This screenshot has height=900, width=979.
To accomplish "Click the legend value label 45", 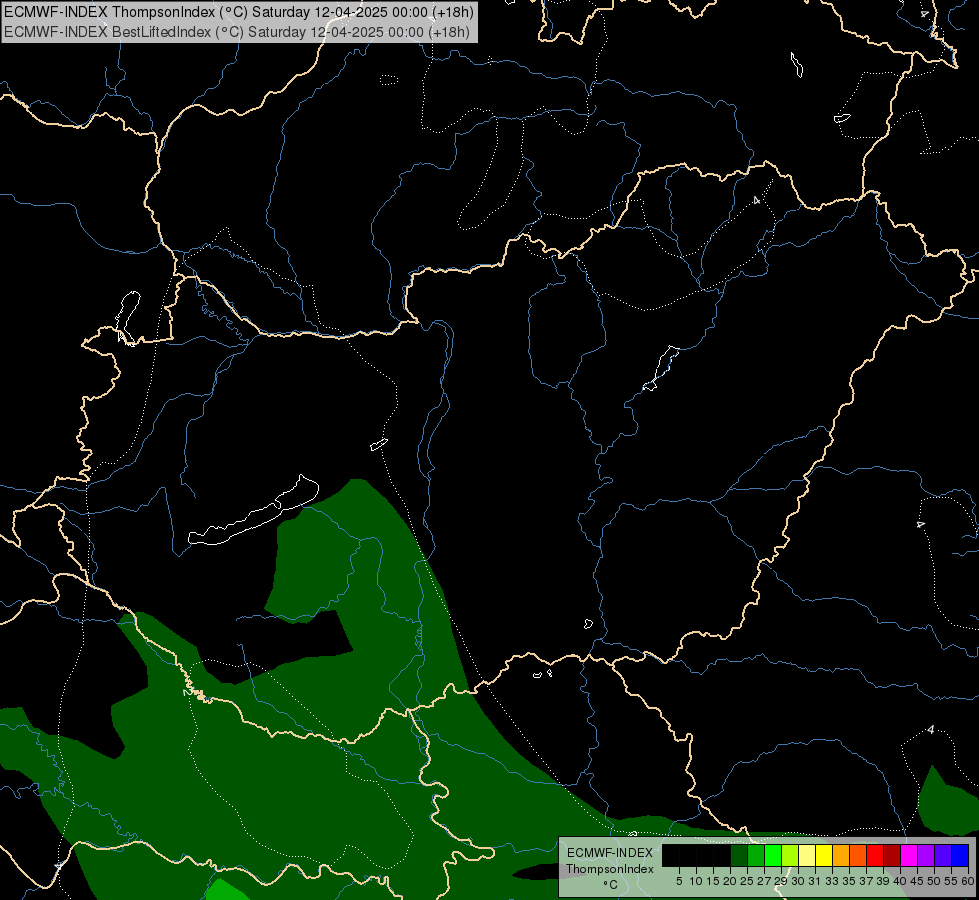I will 917,881.
